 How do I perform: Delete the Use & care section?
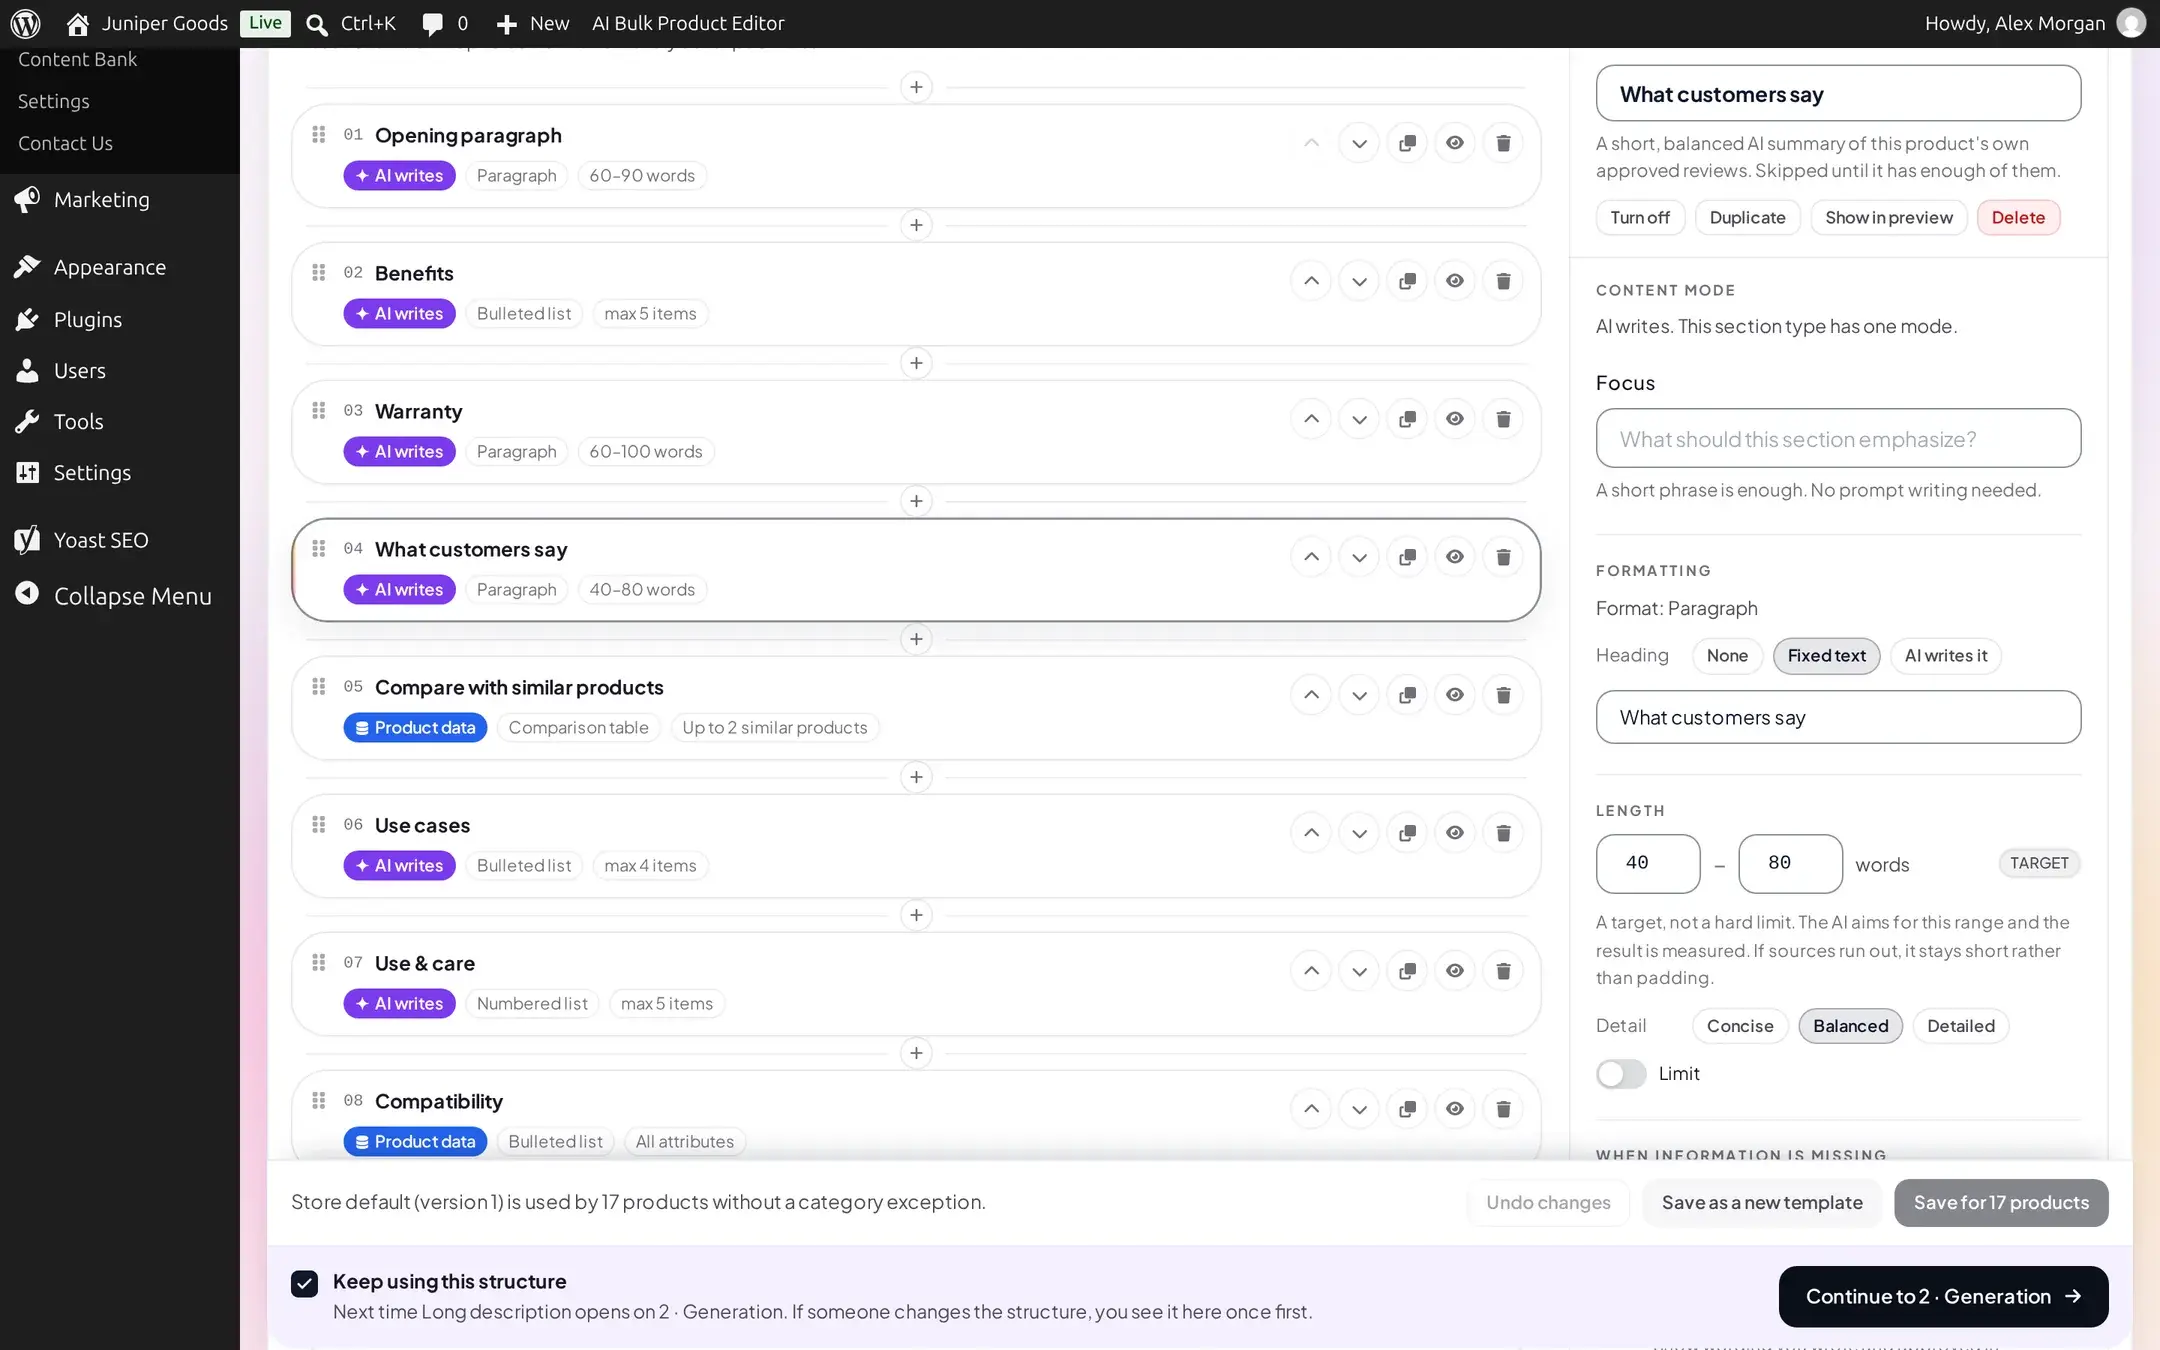click(x=1503, y=971)
